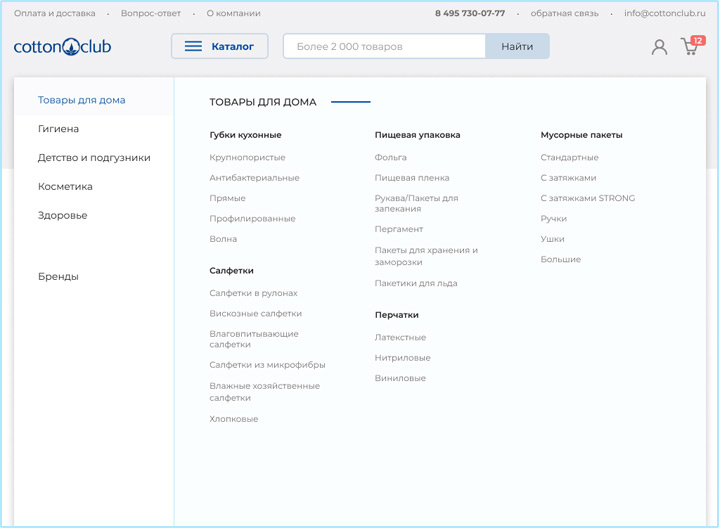
Task: Choose Стандартные garbage bags
Action: 569,157
